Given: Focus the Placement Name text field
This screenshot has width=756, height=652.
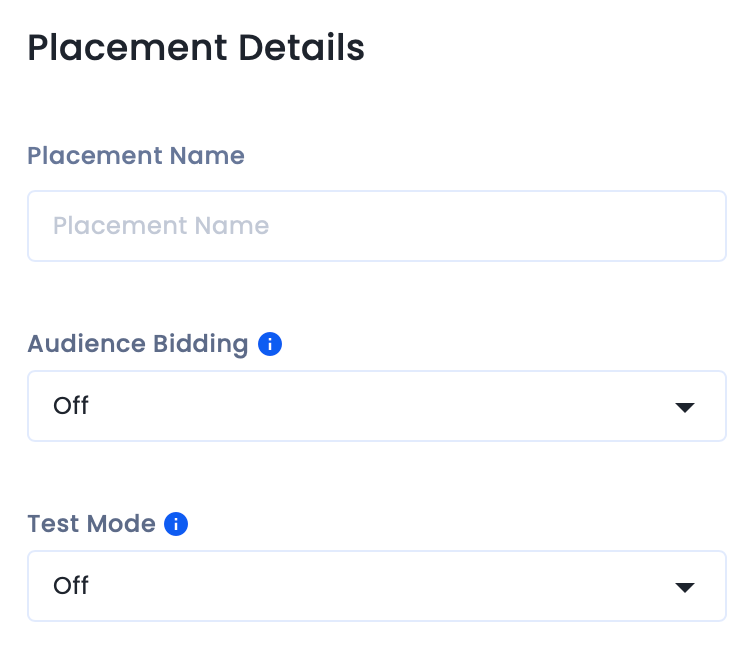Looking at the screenshot, I should pos(376,226).
